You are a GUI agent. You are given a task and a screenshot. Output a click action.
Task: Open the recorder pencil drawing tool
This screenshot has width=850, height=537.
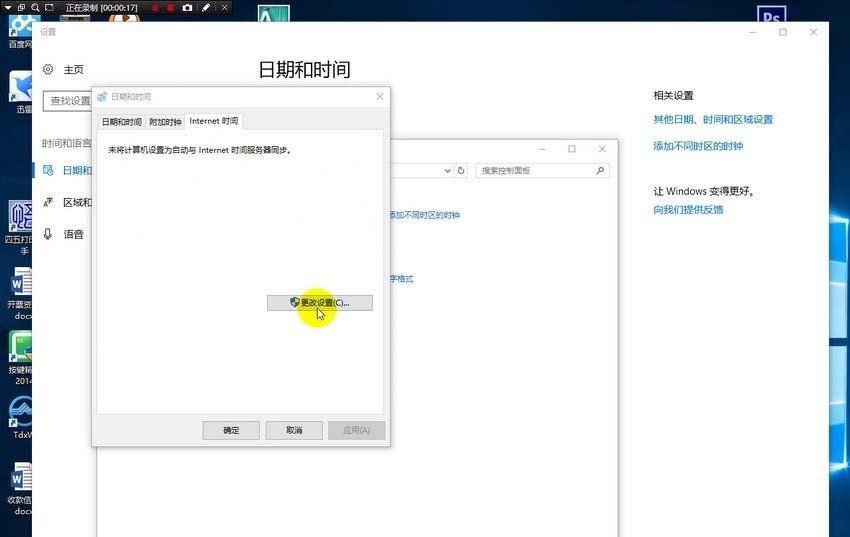(206, 8)
